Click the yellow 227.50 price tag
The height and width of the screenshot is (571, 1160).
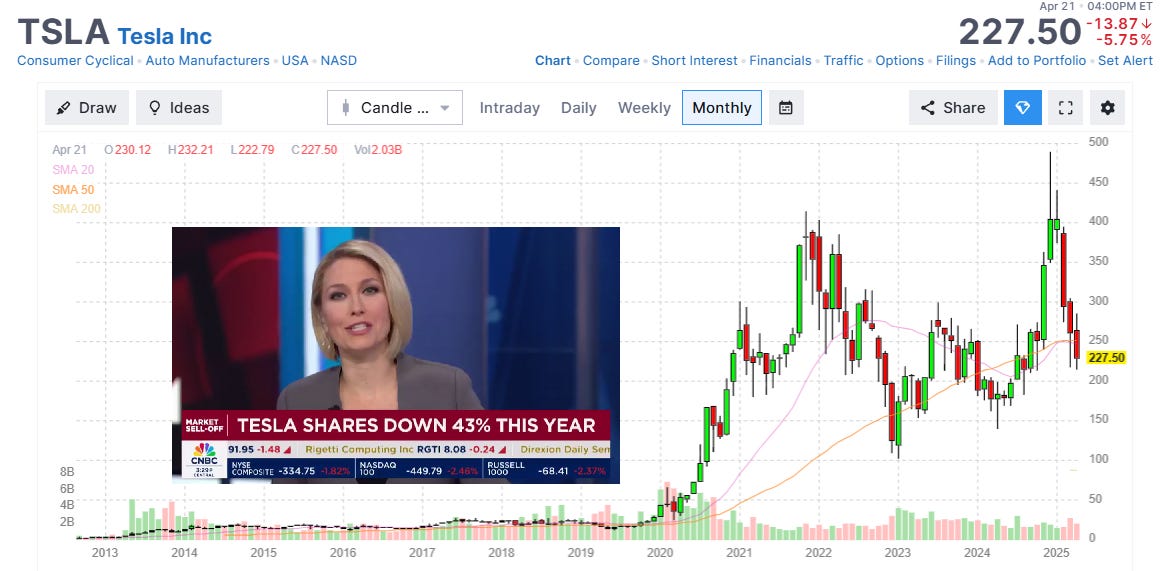(x=1107, y=358)
